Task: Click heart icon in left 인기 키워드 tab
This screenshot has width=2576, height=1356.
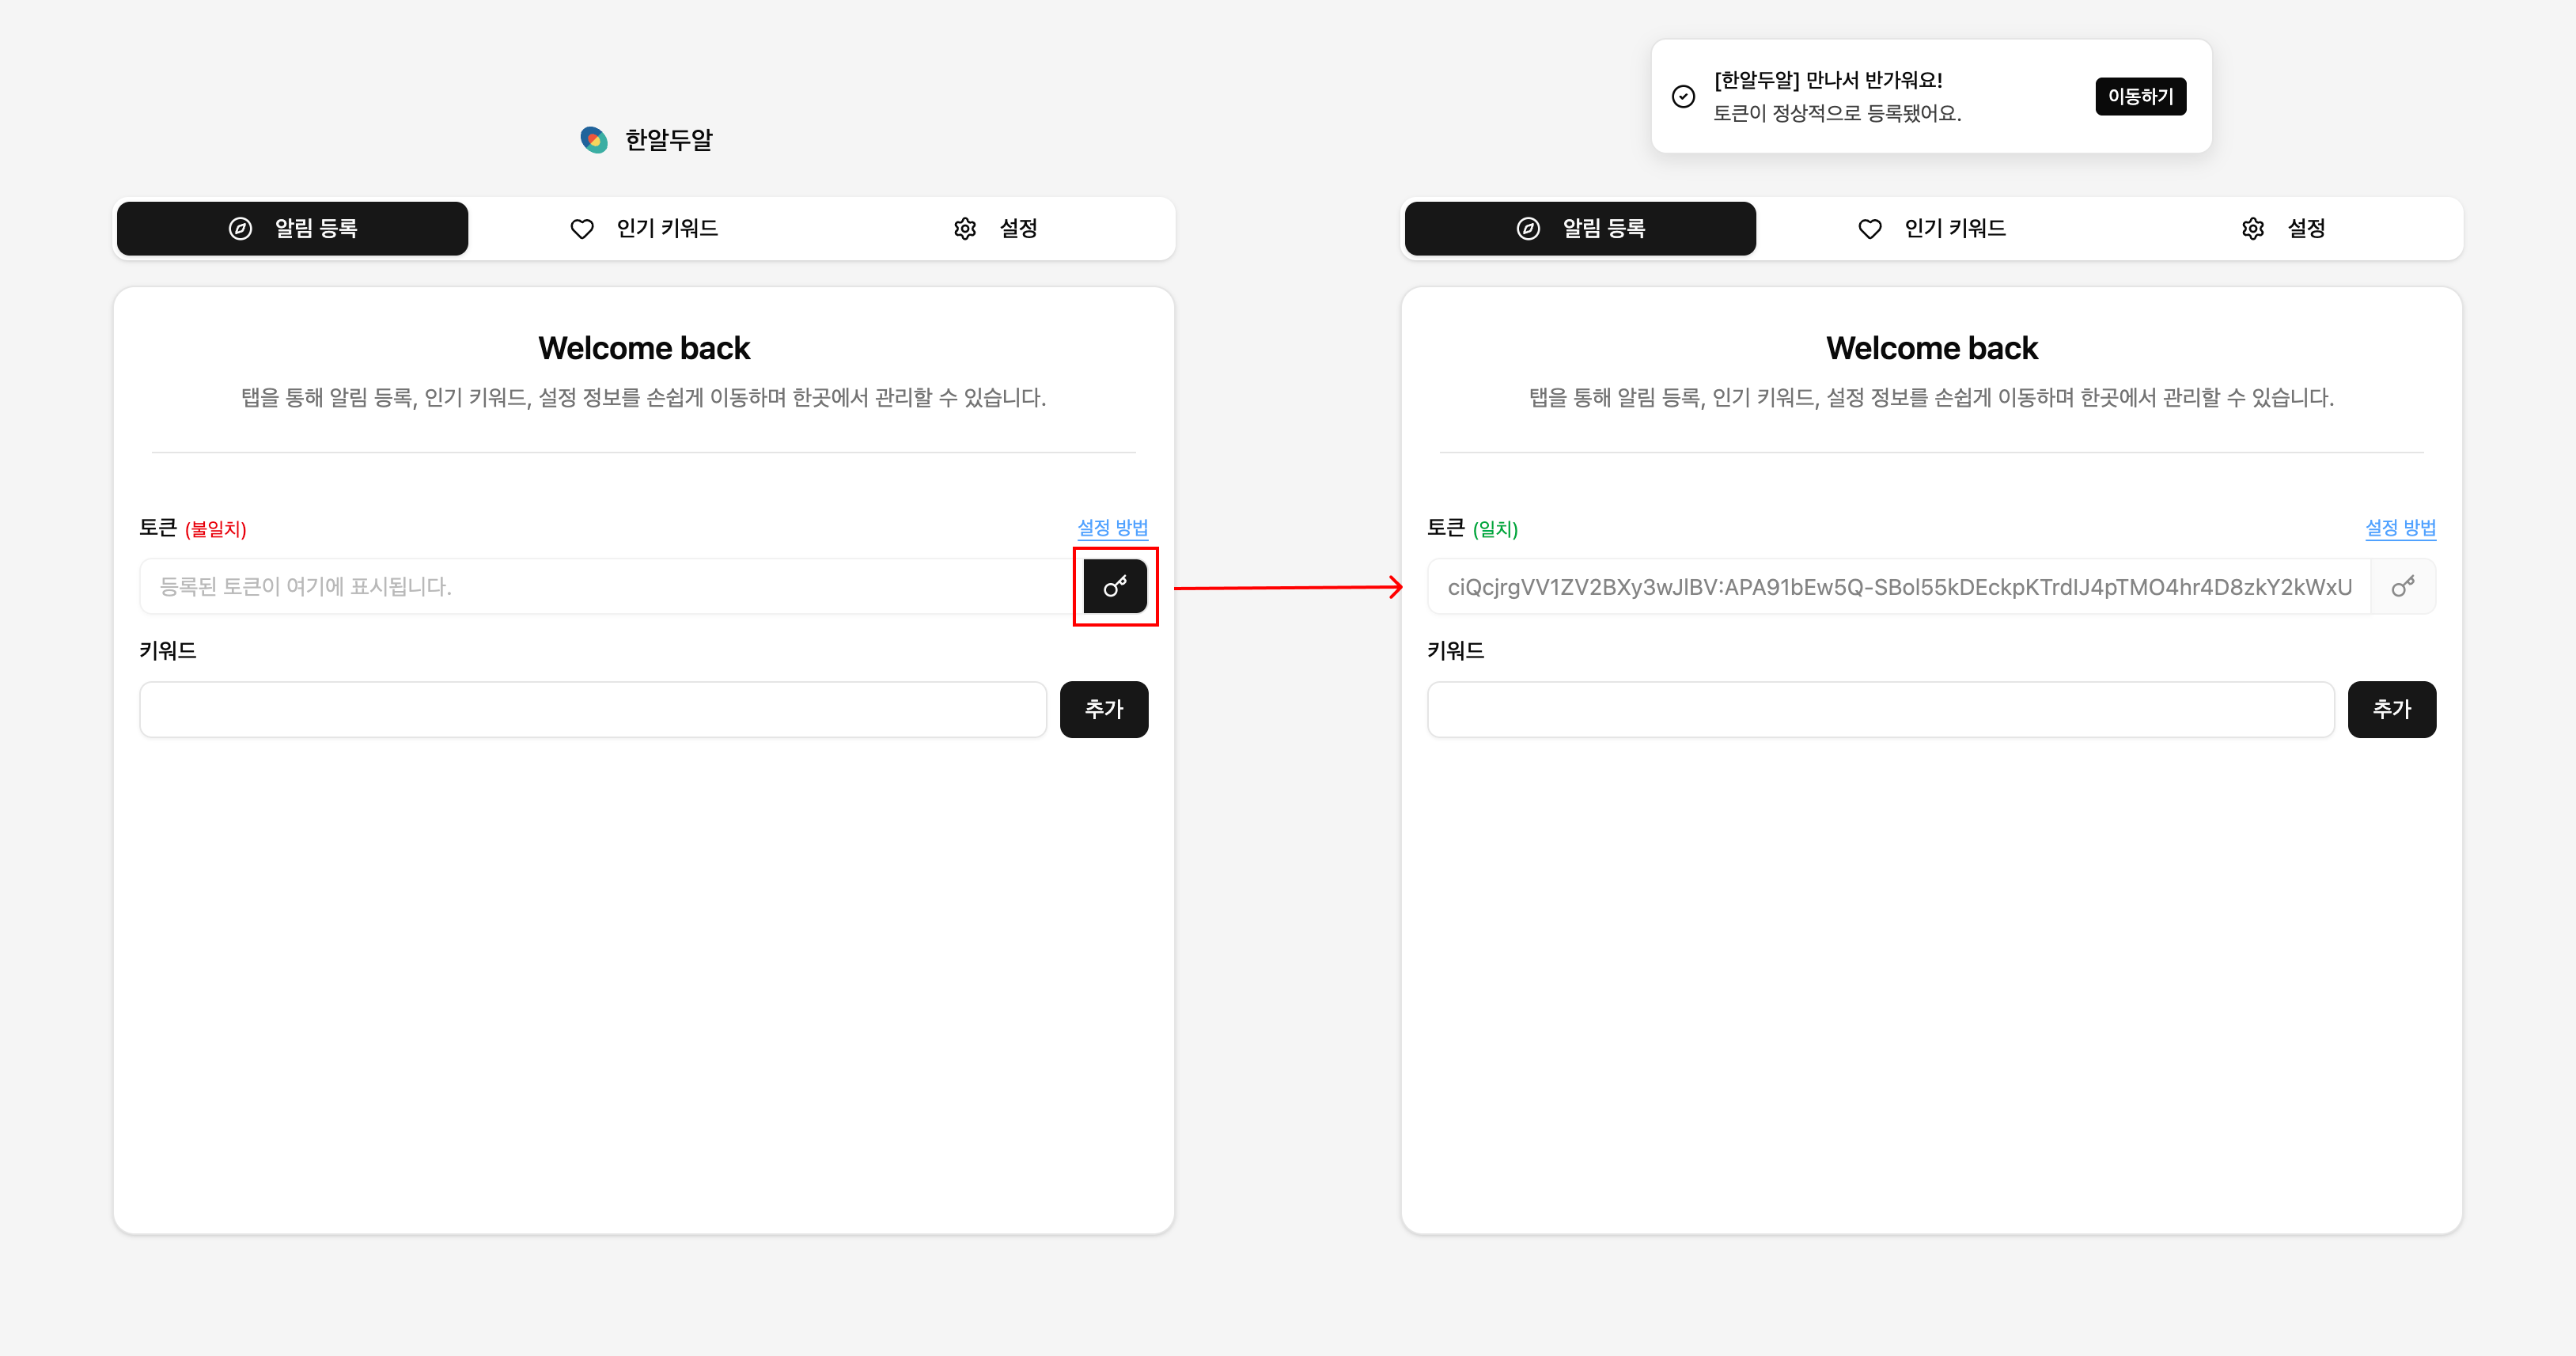Action: 582,229
